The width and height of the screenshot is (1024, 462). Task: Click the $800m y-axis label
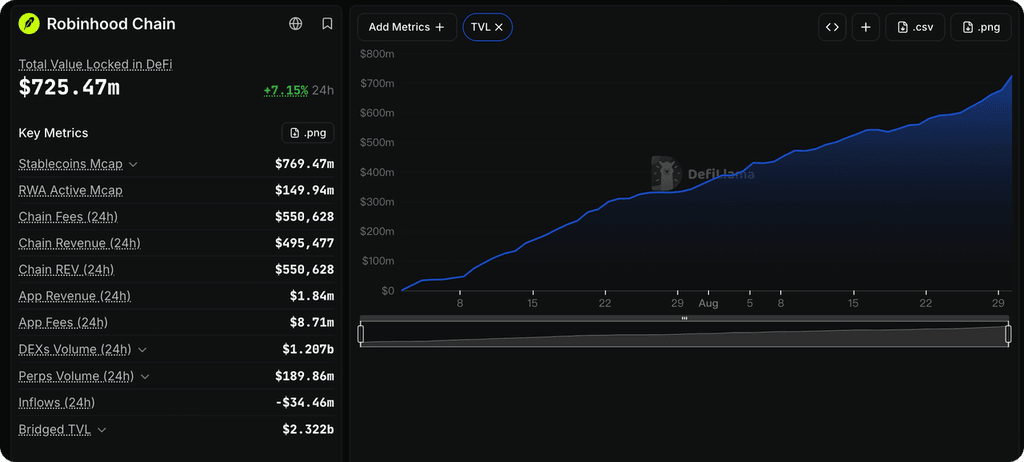coord(377,54)
